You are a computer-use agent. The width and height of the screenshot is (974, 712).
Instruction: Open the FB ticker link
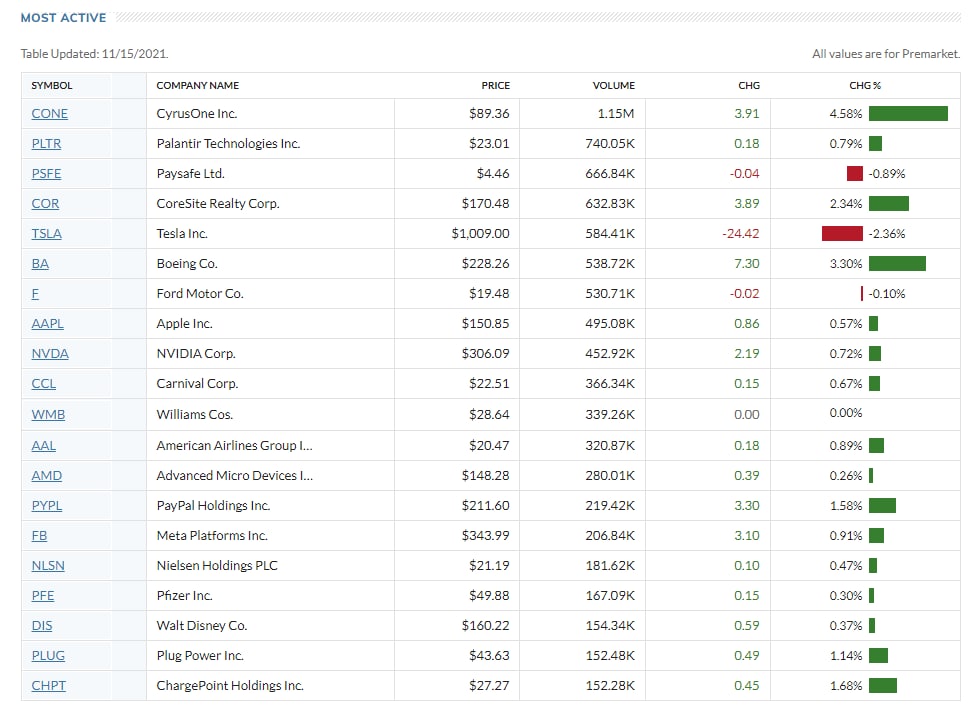point(39,536)
